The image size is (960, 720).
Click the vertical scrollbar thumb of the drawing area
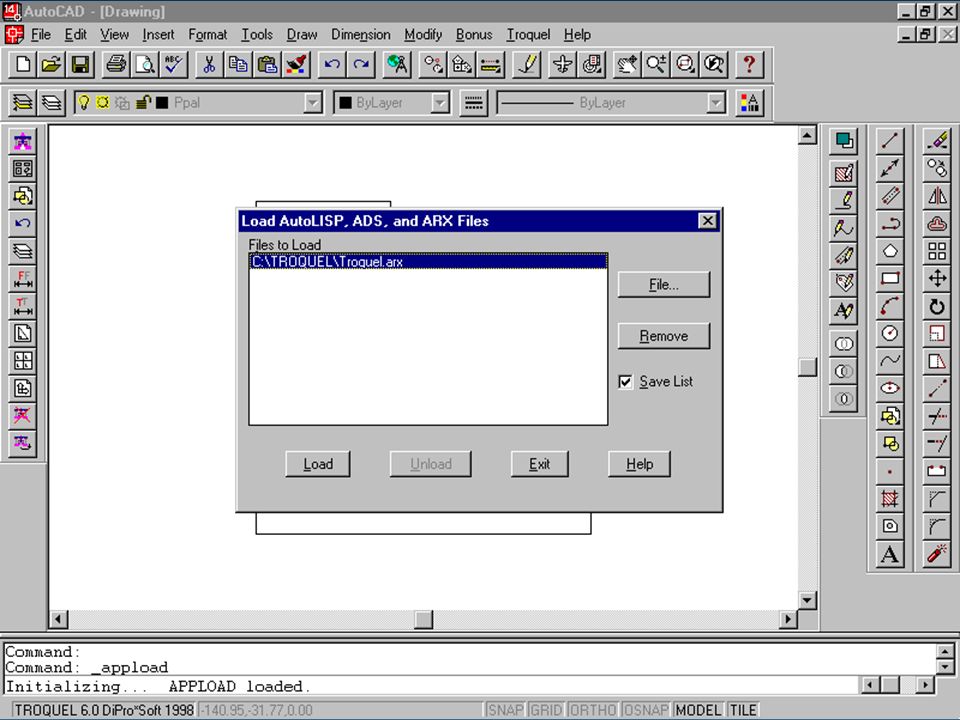point(808,367)
